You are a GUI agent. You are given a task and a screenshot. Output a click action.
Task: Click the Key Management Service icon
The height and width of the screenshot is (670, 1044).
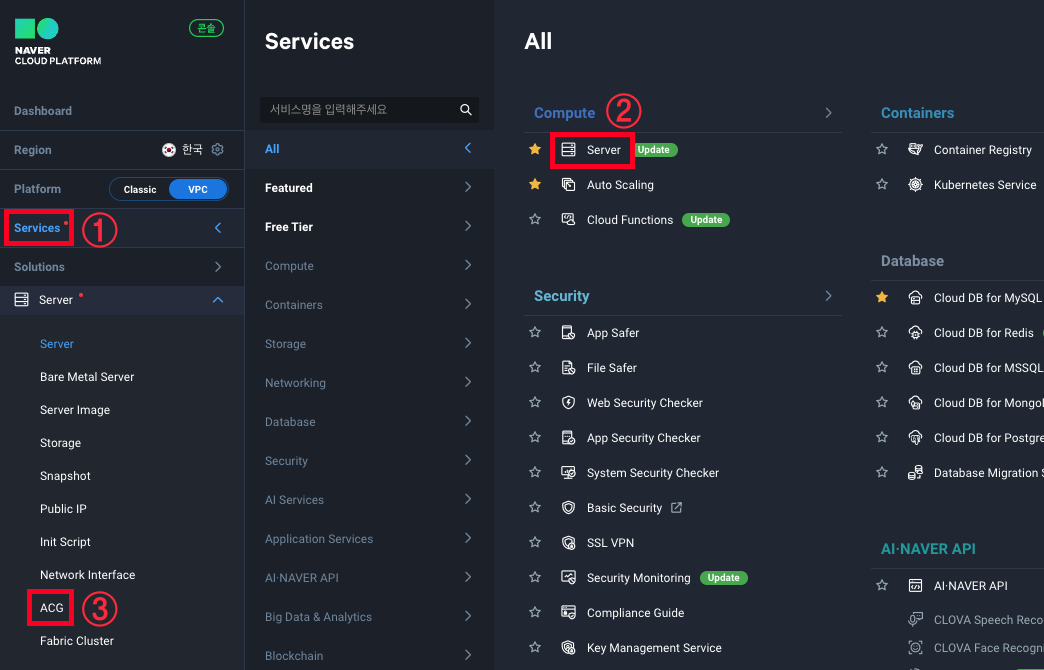point(568,647)
